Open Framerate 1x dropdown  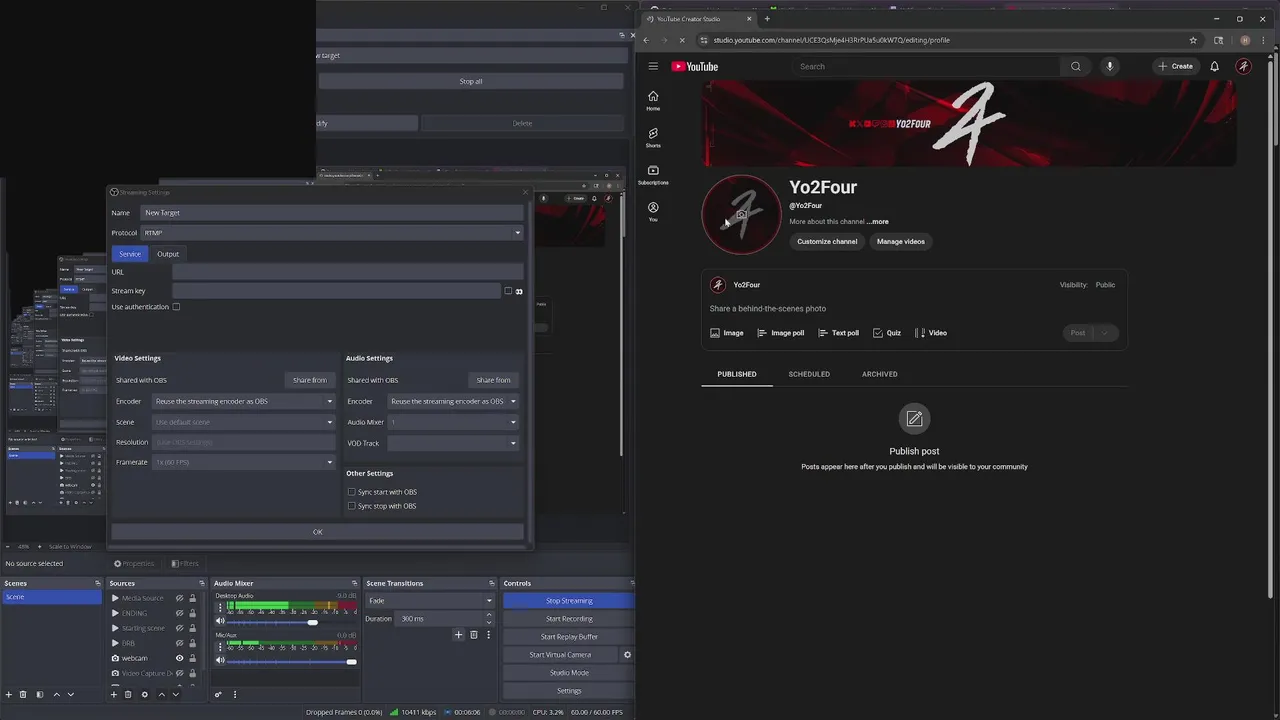click(244, 462)
